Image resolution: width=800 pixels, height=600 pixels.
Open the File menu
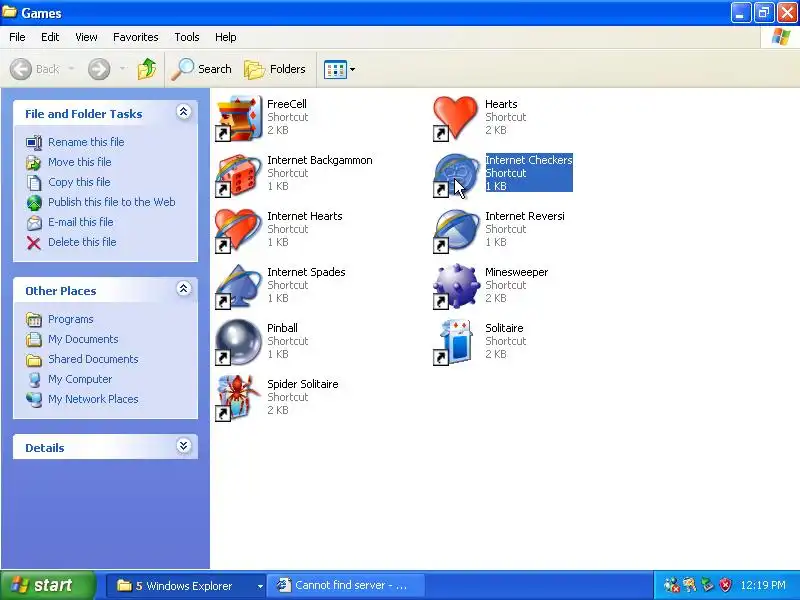[x=17, y=37]
